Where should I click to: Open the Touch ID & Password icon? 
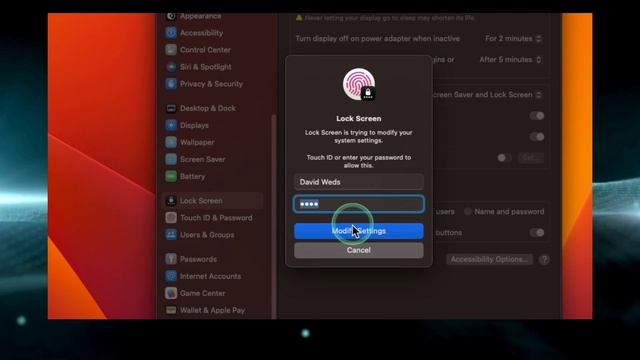171,218
